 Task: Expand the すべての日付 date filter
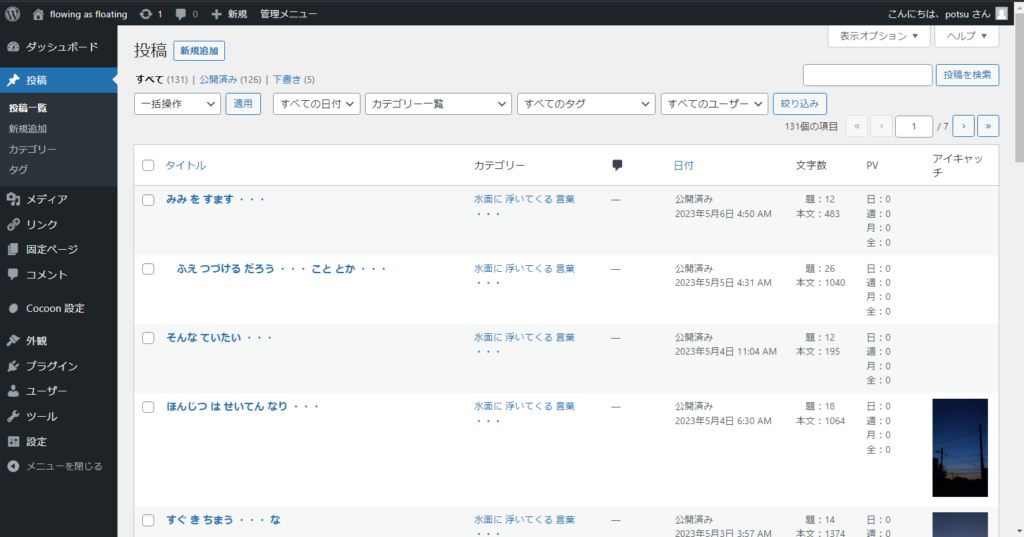316,104
